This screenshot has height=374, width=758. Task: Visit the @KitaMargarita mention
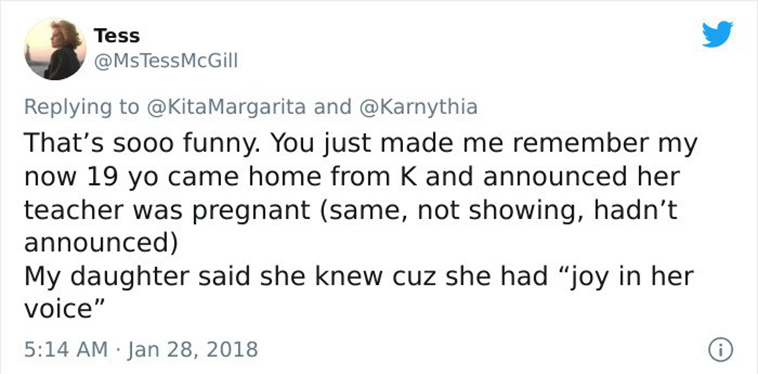225,107
